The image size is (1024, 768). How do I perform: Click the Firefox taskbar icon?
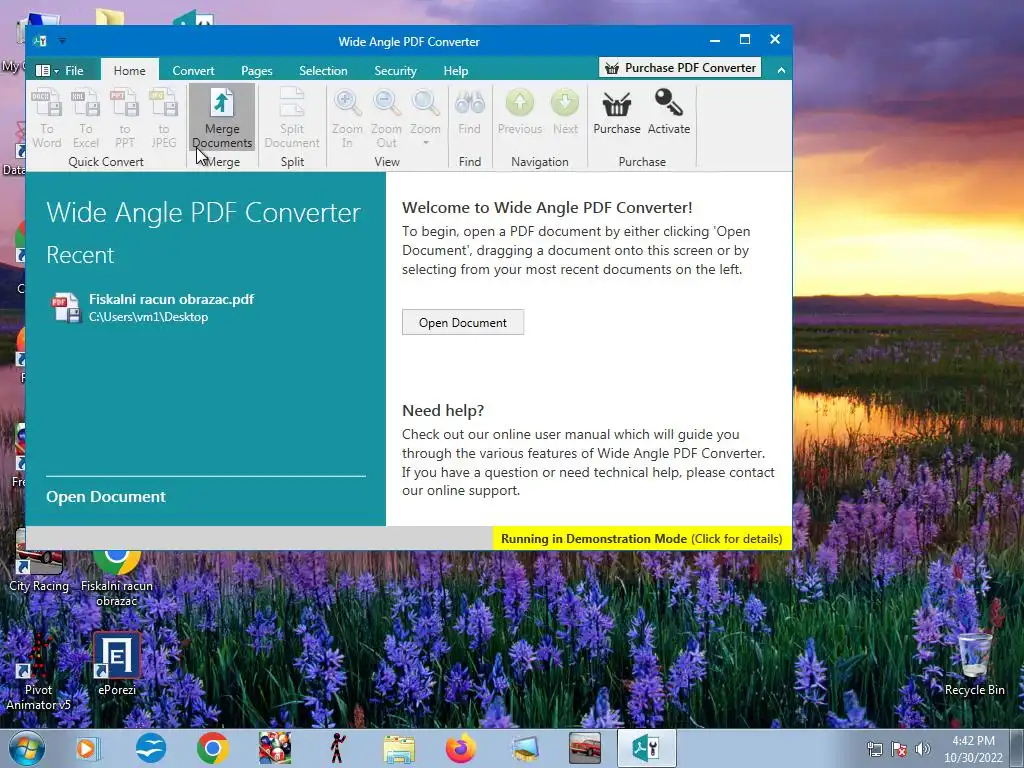(460, 748)
